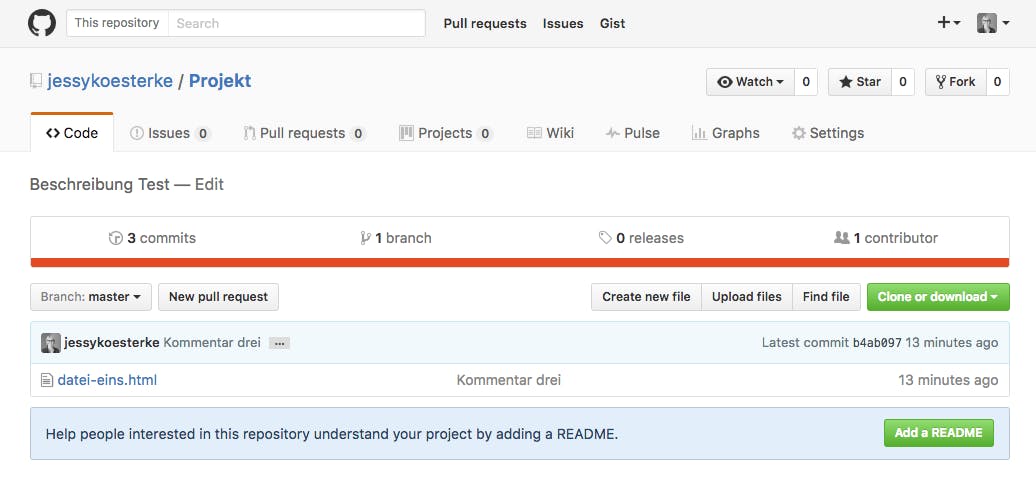Go to GitHub home via Octocat logo

point(42,23)
